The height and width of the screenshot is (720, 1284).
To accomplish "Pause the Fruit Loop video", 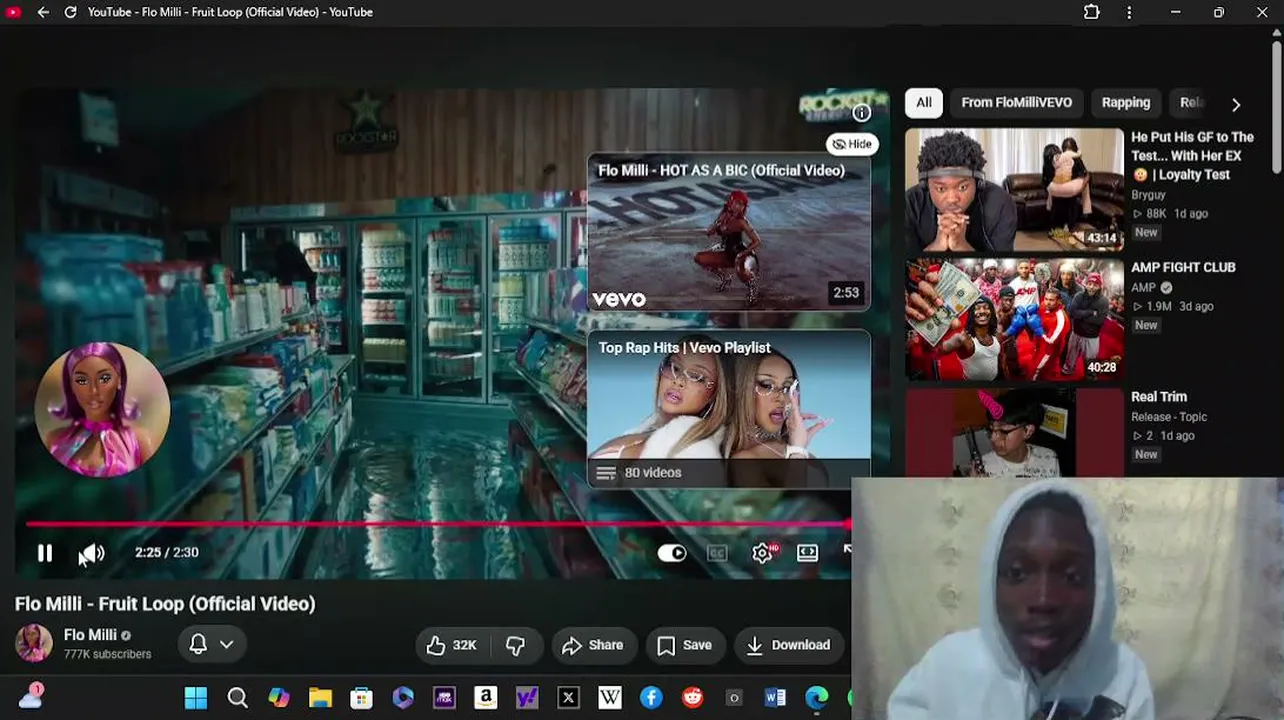I will pos(45,553).
